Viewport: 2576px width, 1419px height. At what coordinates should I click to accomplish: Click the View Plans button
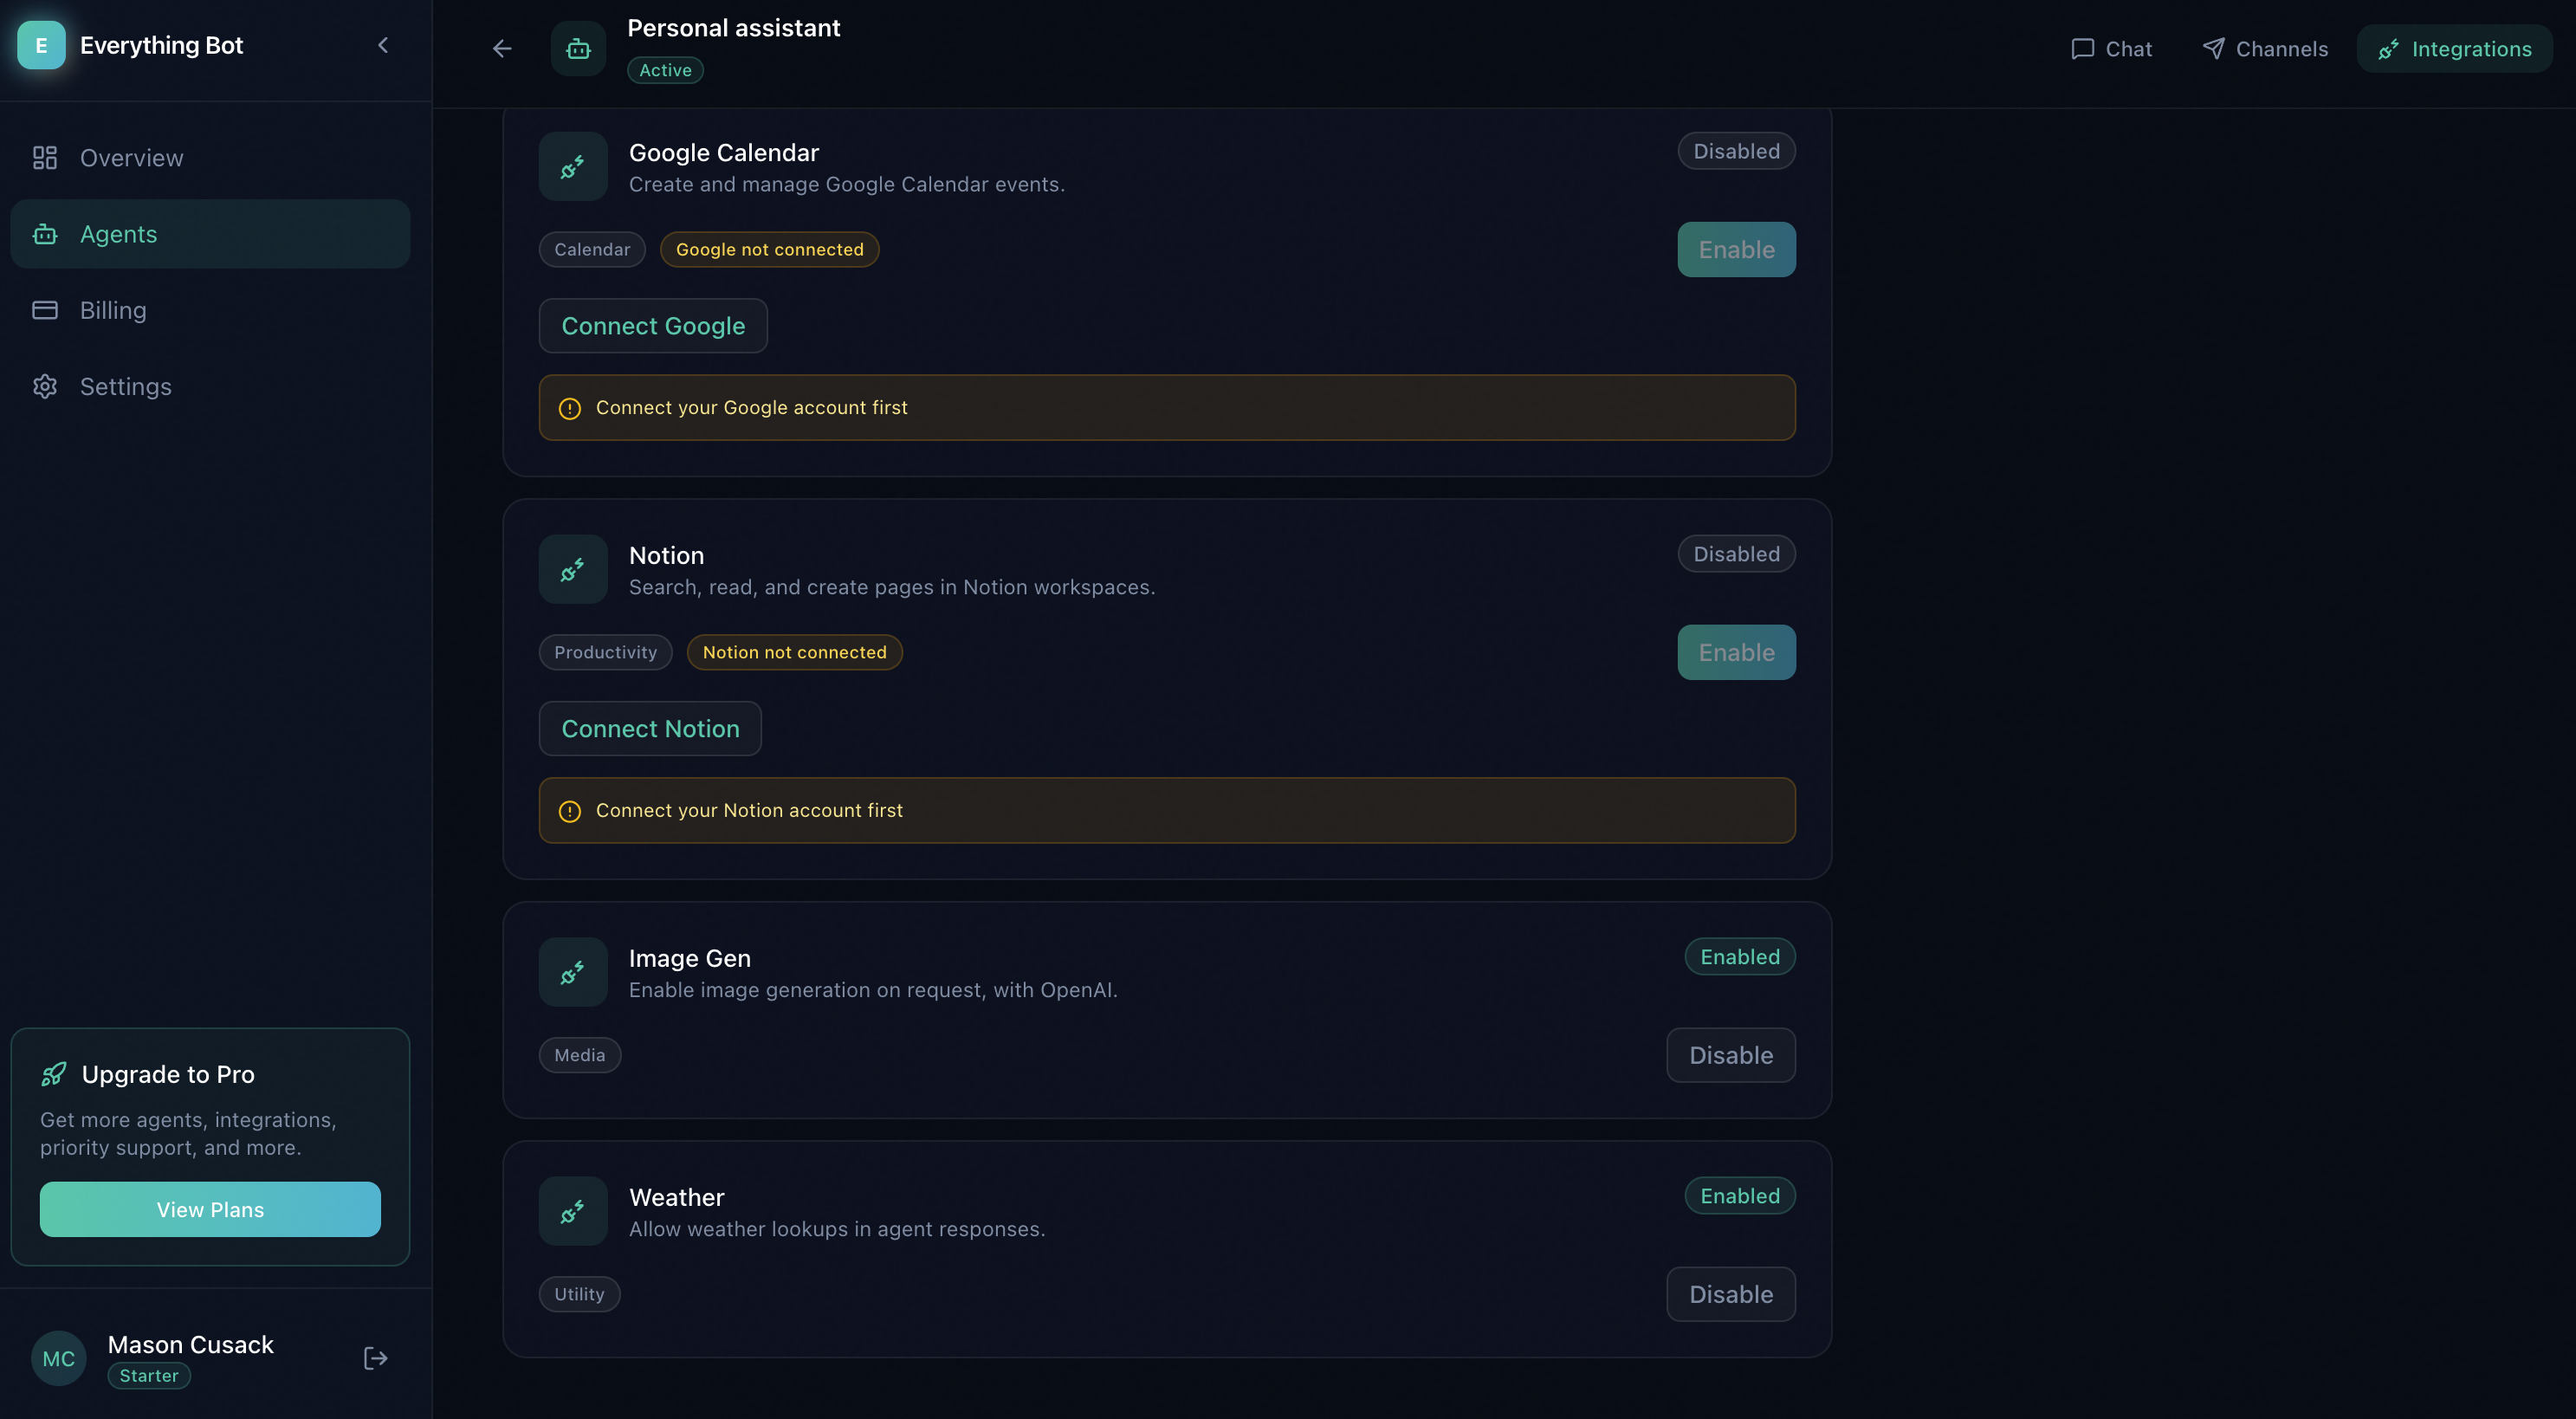pyautogui.click(x=210, y=1209)
